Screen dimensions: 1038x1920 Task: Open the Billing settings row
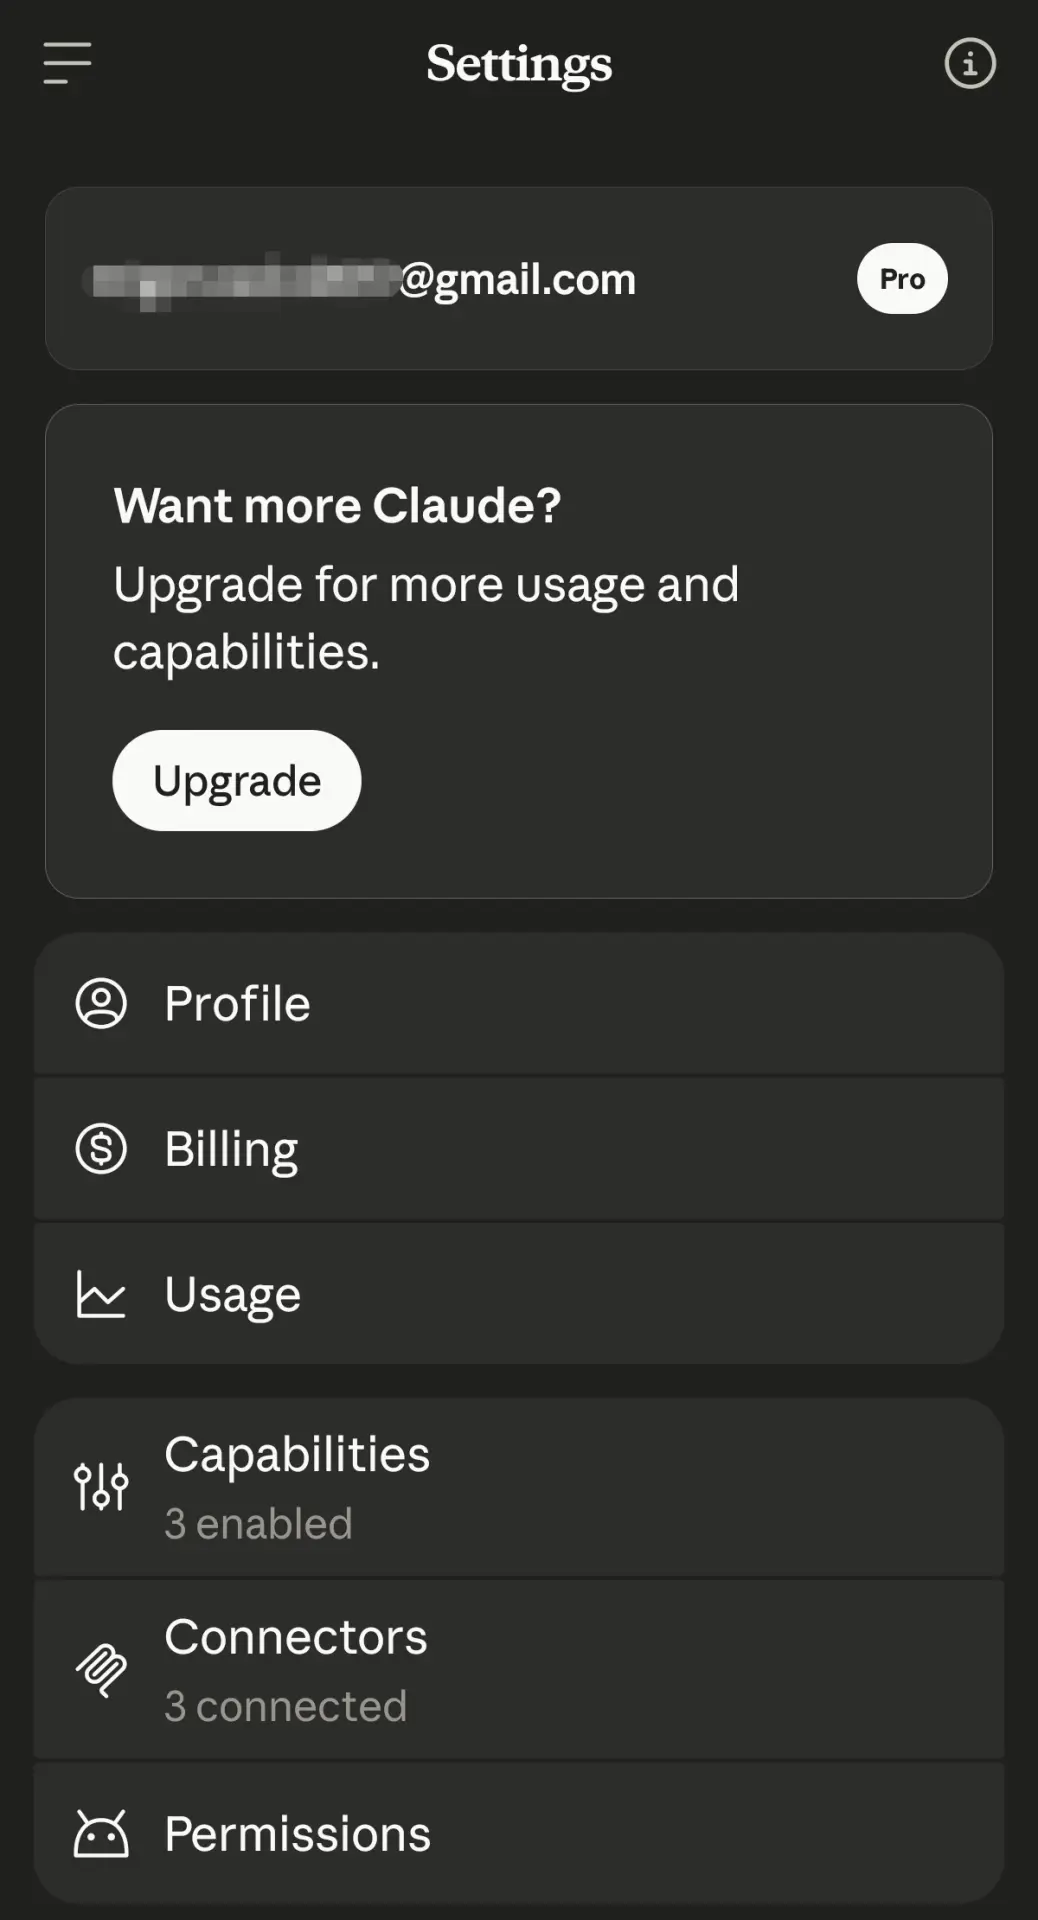(519, 1149)
